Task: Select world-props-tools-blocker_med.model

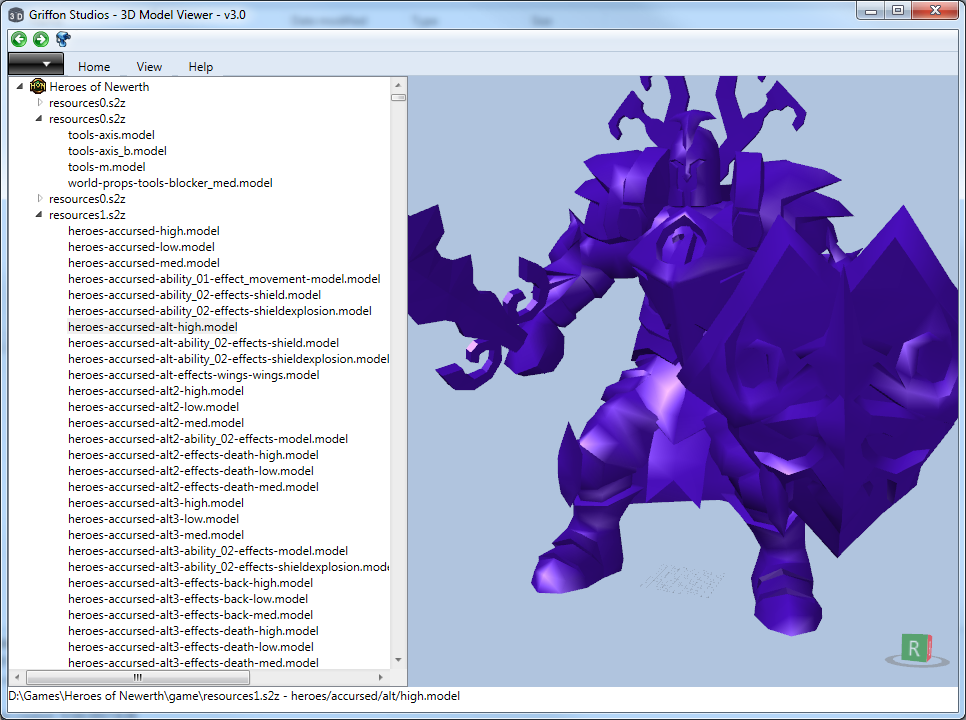Action: click(170, 183)
